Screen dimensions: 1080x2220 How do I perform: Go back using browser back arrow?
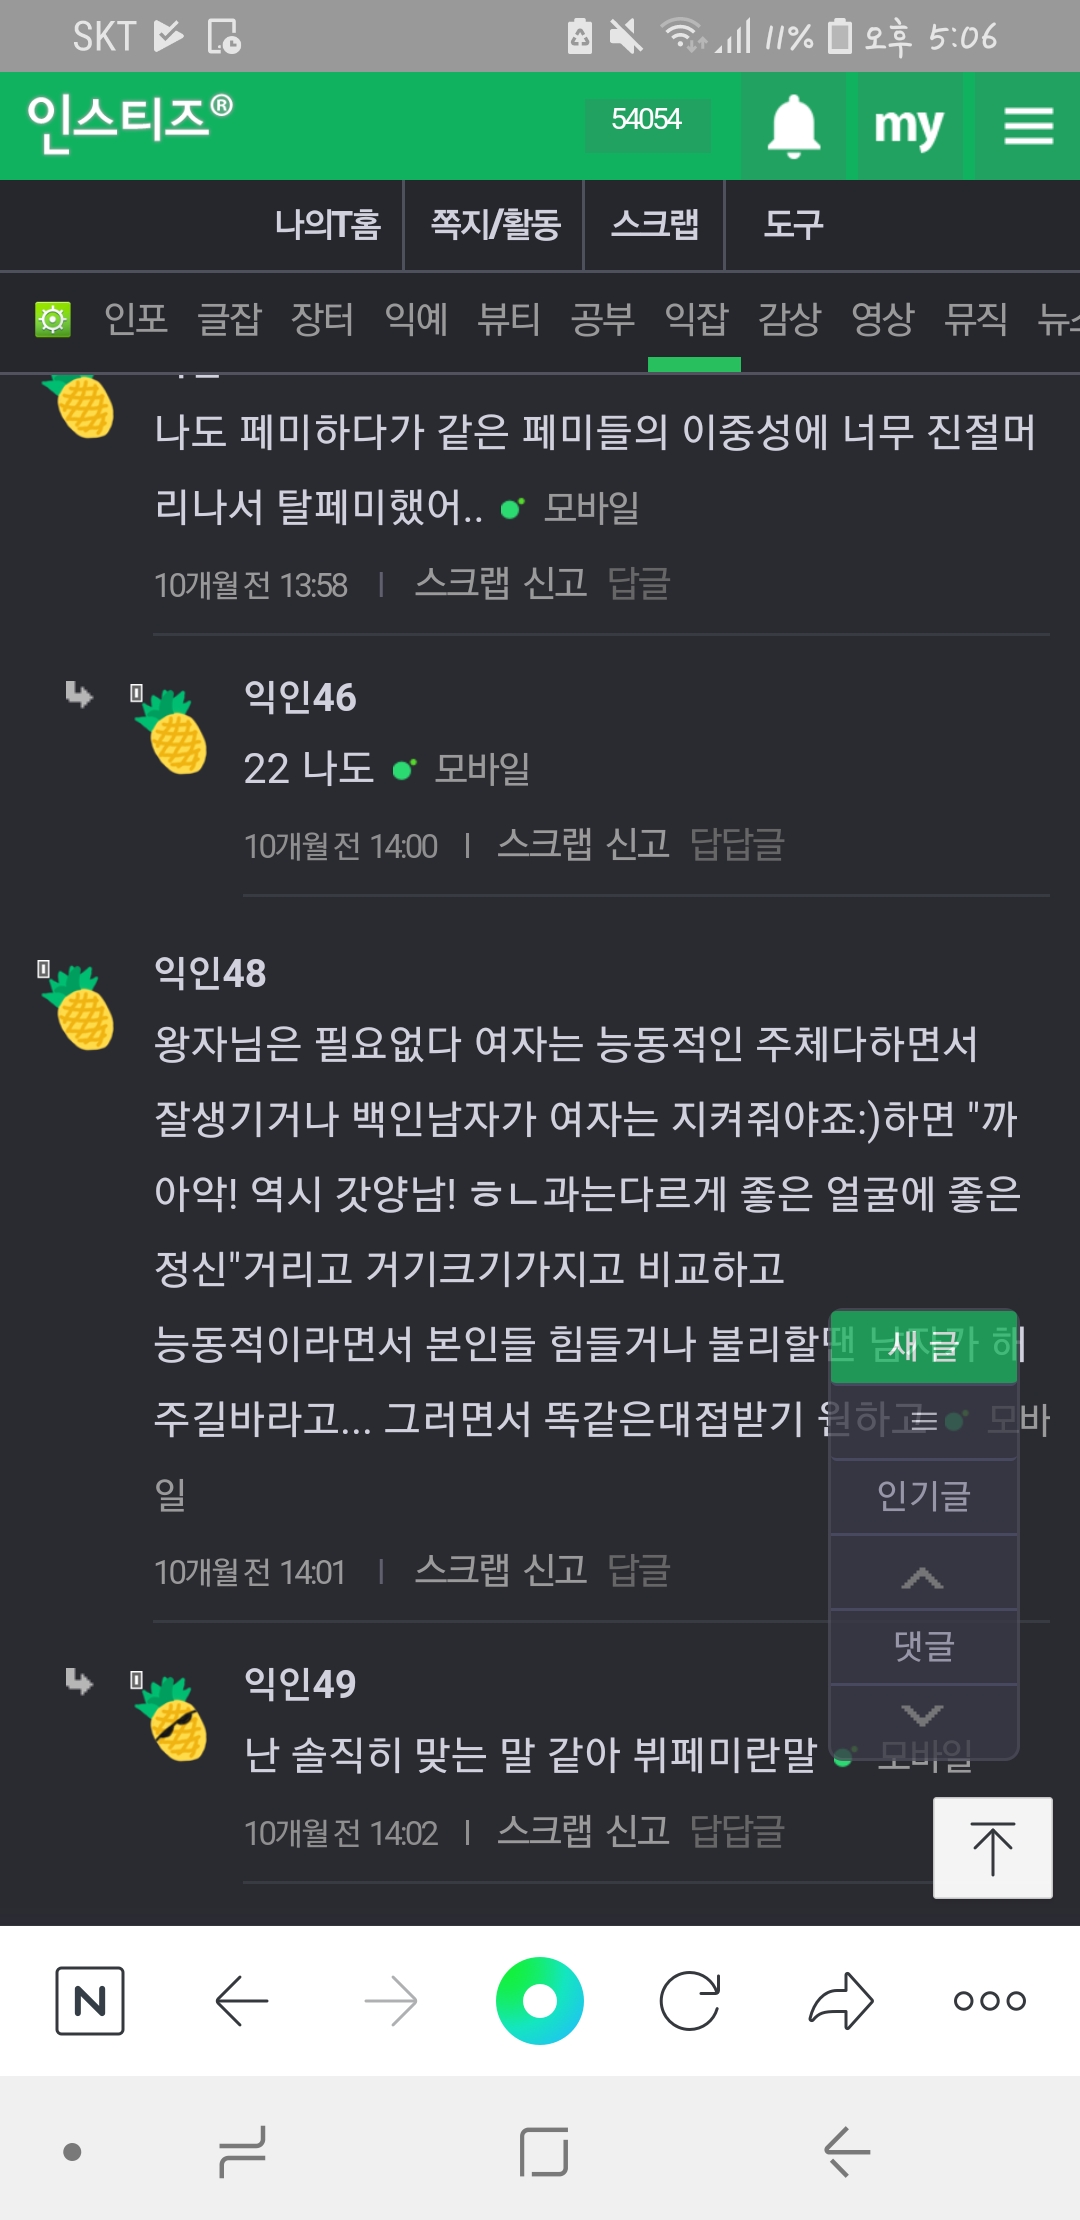[x=241, y=2001]
